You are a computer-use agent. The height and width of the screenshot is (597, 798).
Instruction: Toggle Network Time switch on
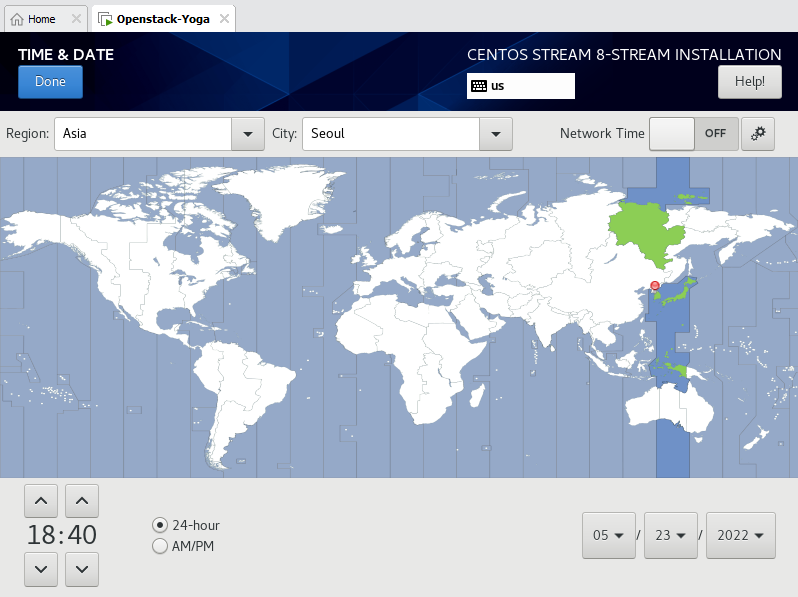click(694, 134)
